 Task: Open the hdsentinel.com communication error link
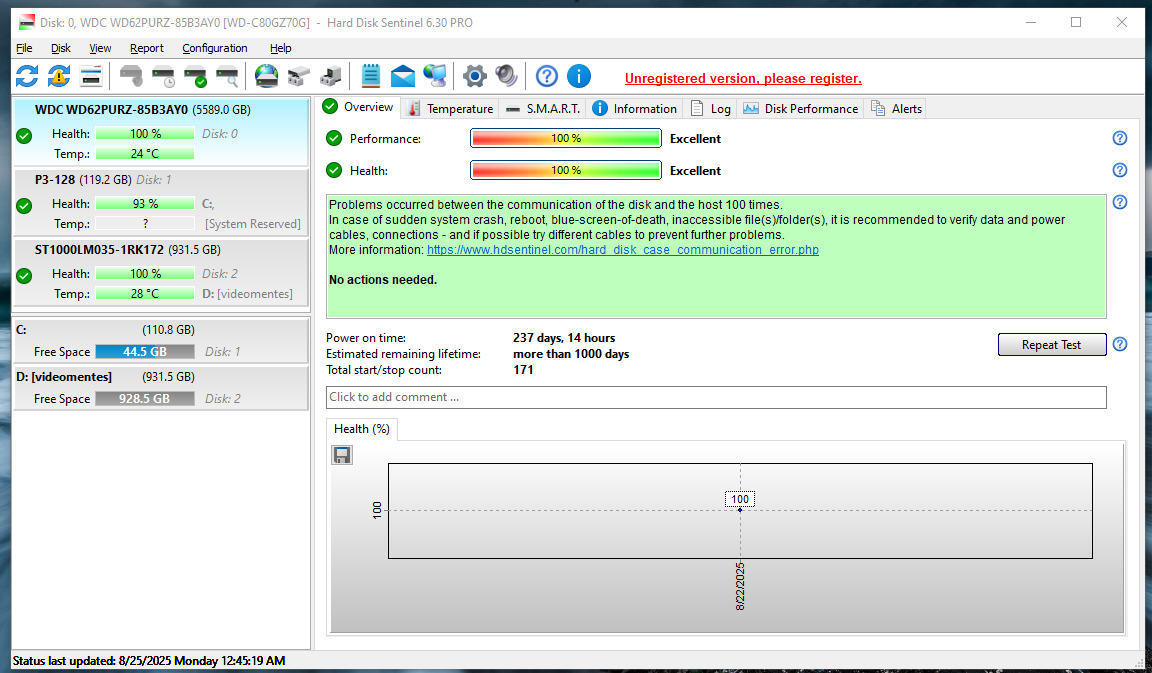(622, 250)
